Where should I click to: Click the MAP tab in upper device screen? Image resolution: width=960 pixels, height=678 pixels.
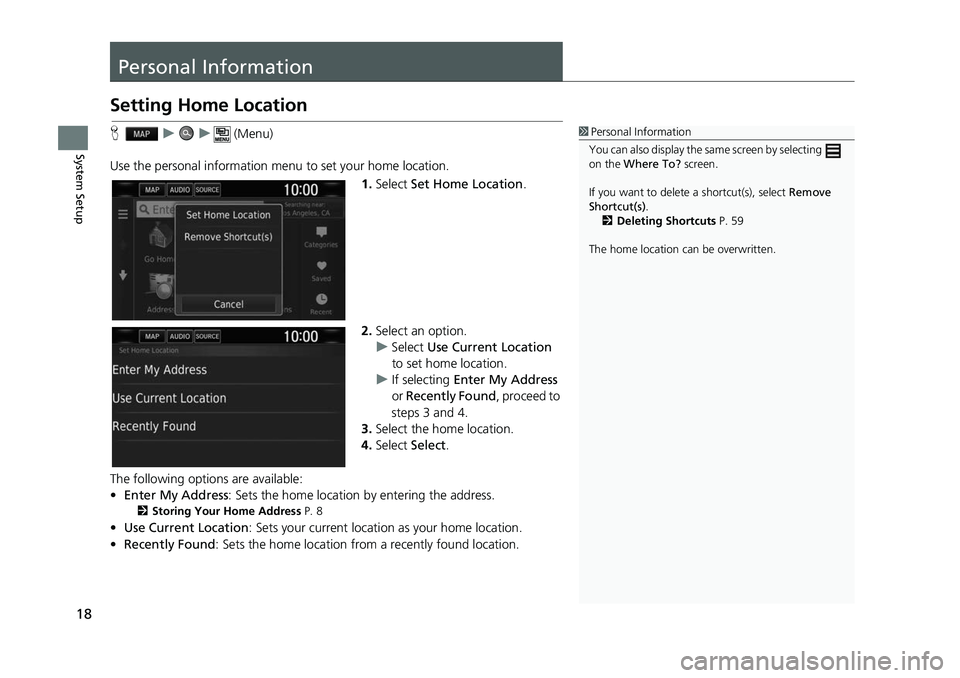tap(152, 190)
